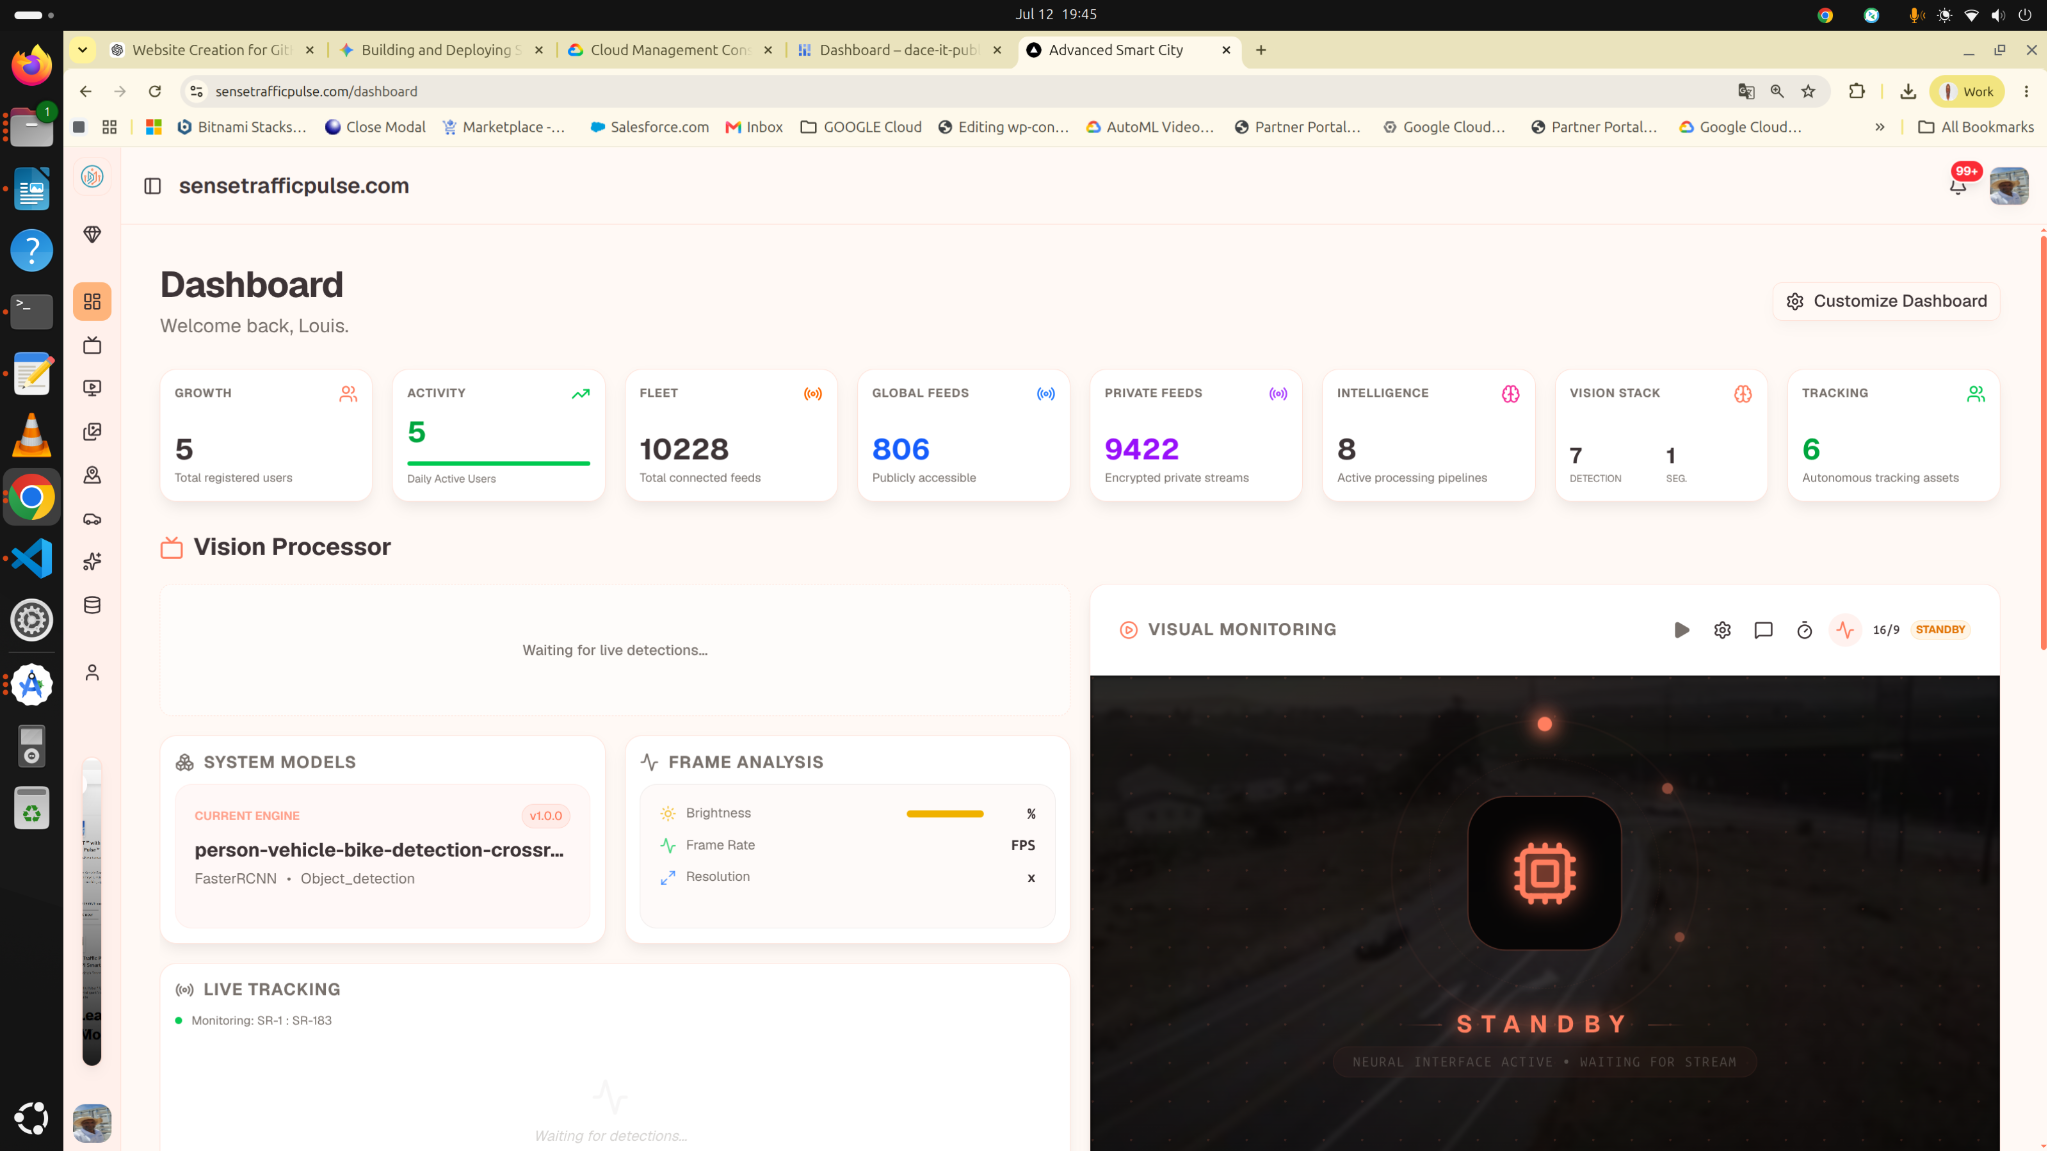Bookmark this page with star icon
Image resolution: width=2047 pixels, height=1151 pixels.
1808,91
